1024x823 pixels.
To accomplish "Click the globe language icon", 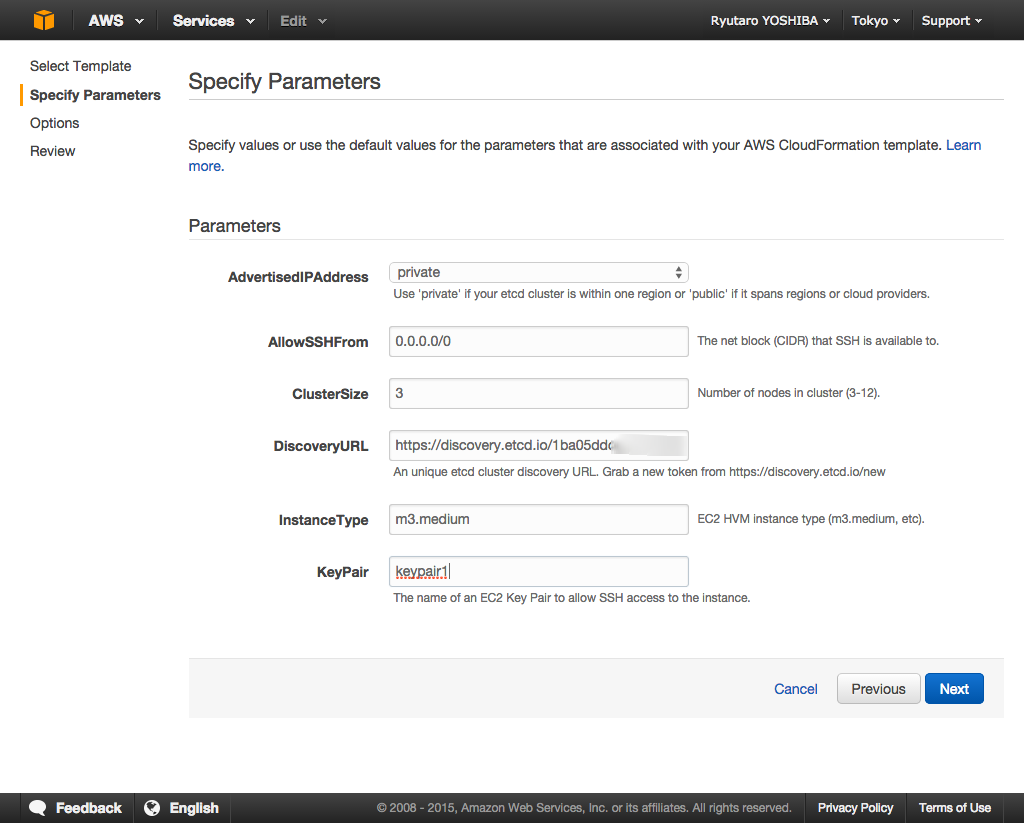I will pyautogui.click(x=152, y=808).
